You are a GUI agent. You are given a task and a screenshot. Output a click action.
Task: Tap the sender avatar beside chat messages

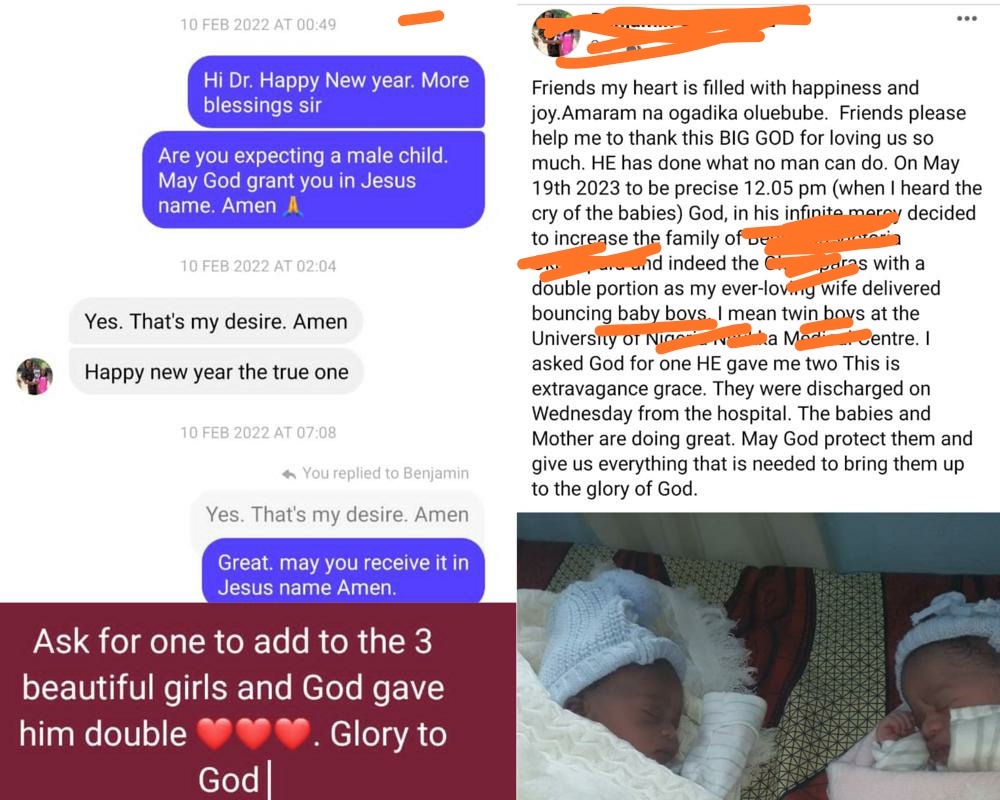point(34,376)
